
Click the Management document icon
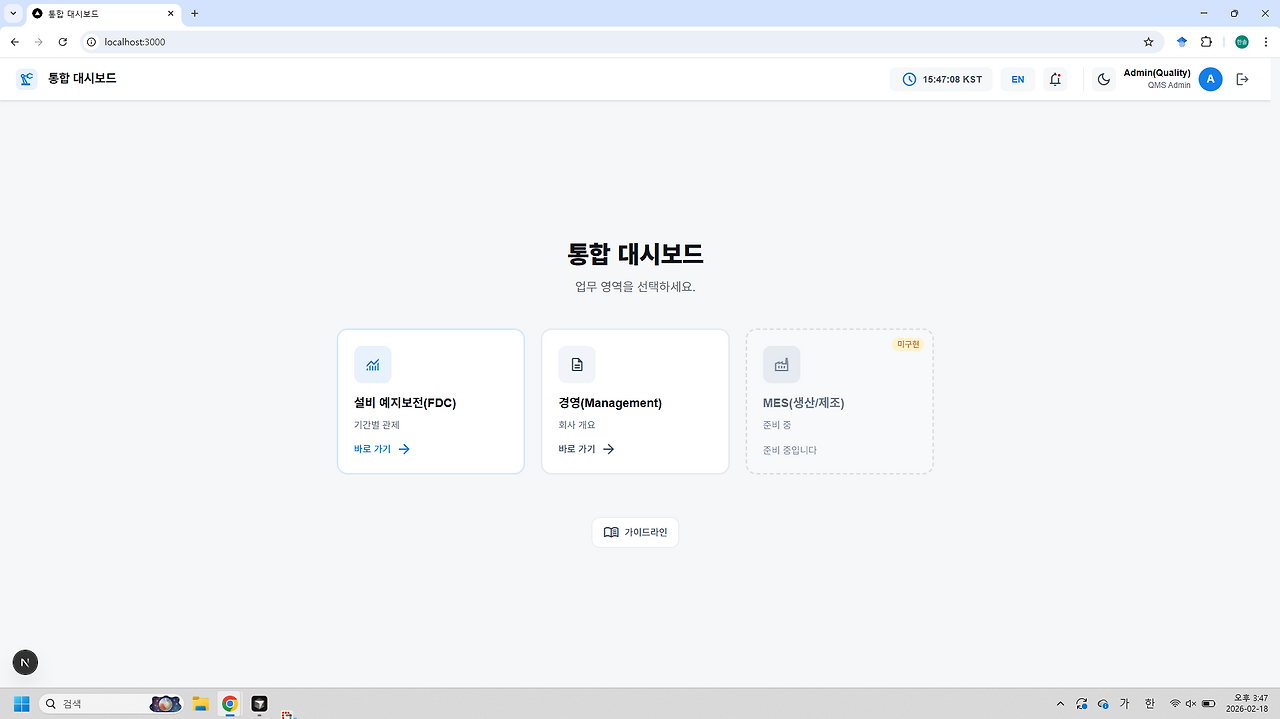(577, 365)
